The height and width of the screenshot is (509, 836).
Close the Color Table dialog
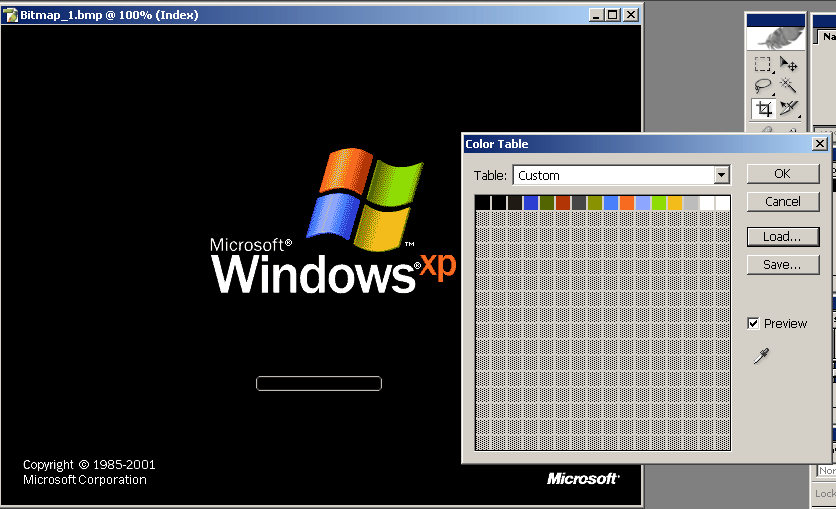(820, 143)
